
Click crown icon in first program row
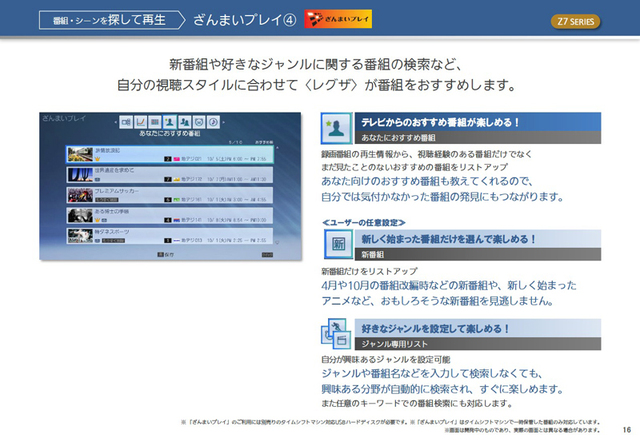click(x=98, y=159)
